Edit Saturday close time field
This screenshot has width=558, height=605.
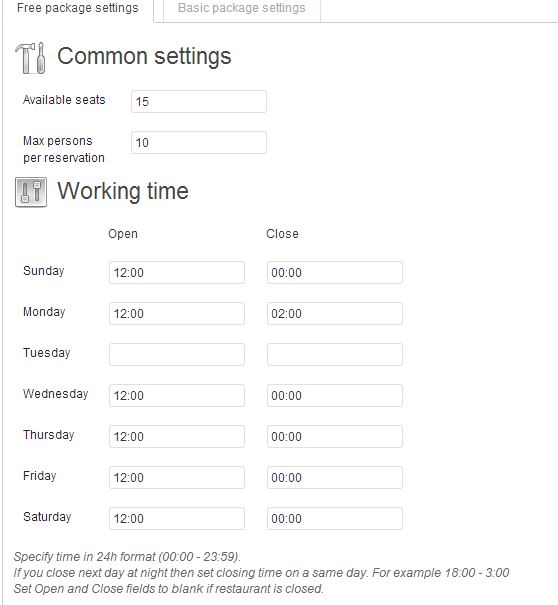click(335, 518)
